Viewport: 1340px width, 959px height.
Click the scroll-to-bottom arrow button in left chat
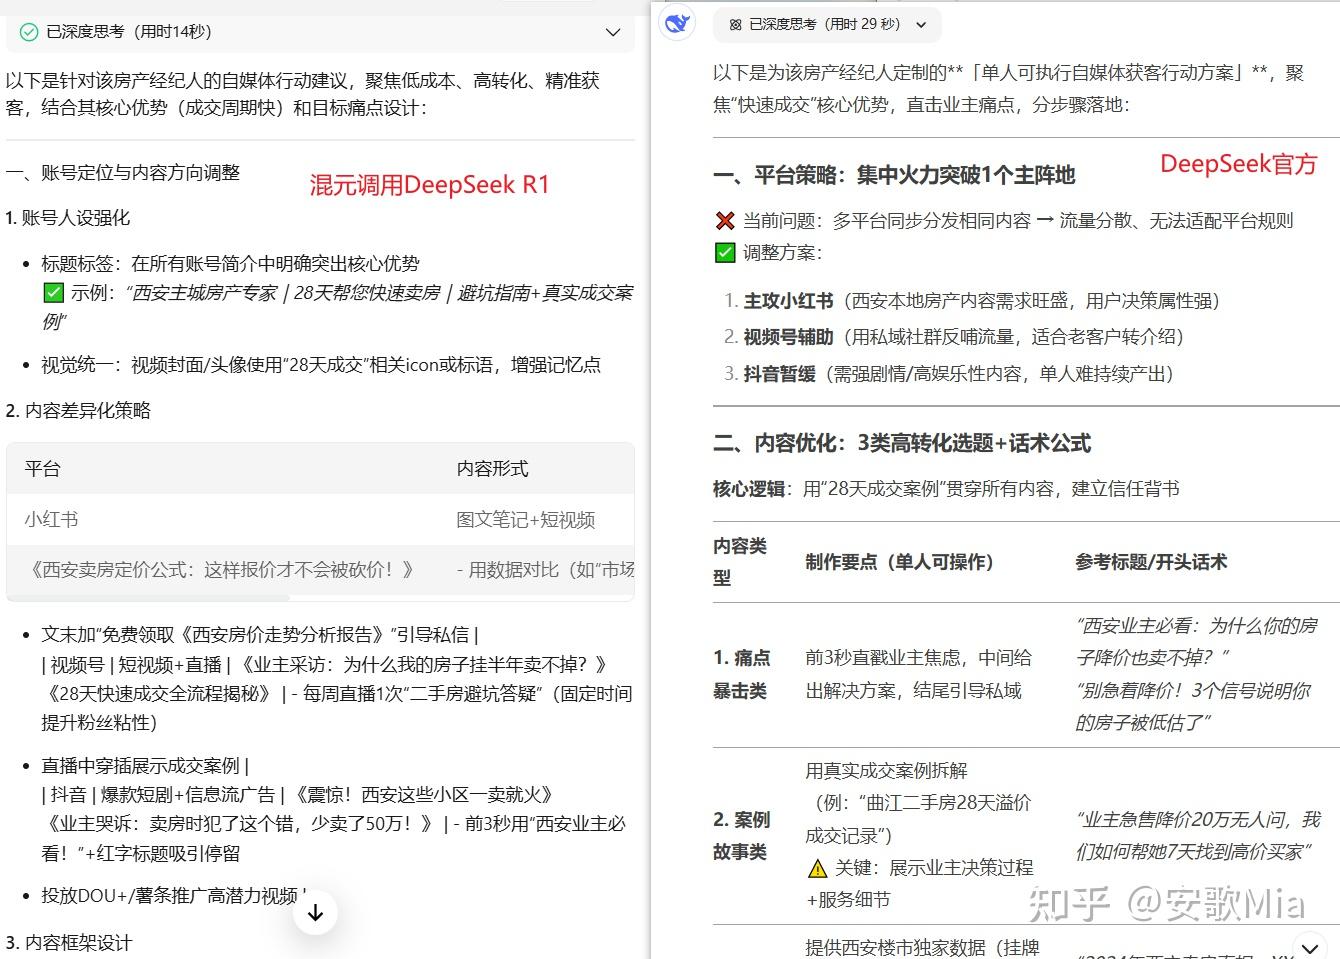(x=315, y=912)
